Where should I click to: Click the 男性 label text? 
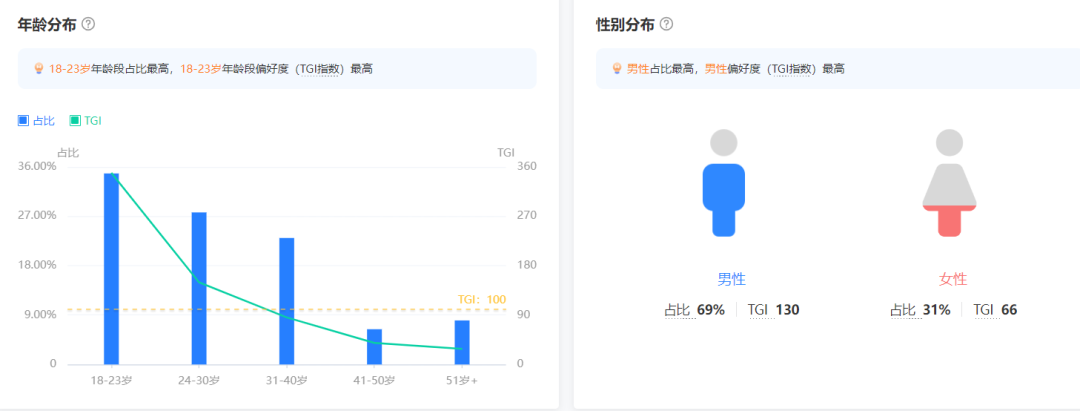(731, 279)
